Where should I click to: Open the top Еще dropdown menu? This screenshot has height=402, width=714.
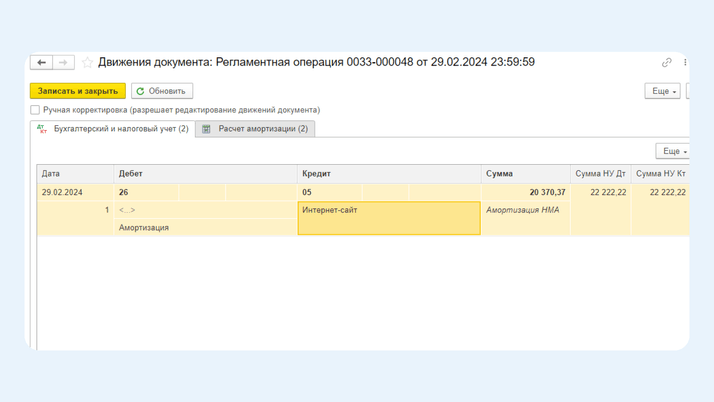coord(663,91)
